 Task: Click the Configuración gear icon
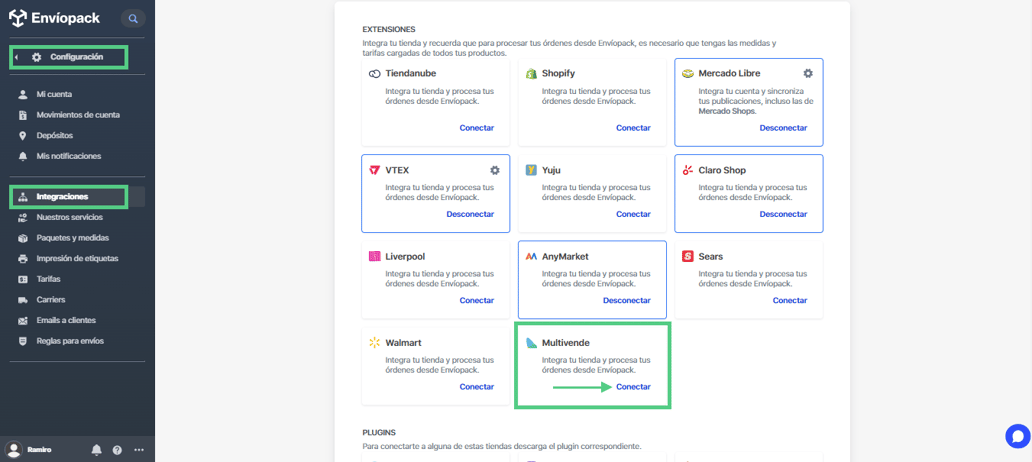[37, 57]
